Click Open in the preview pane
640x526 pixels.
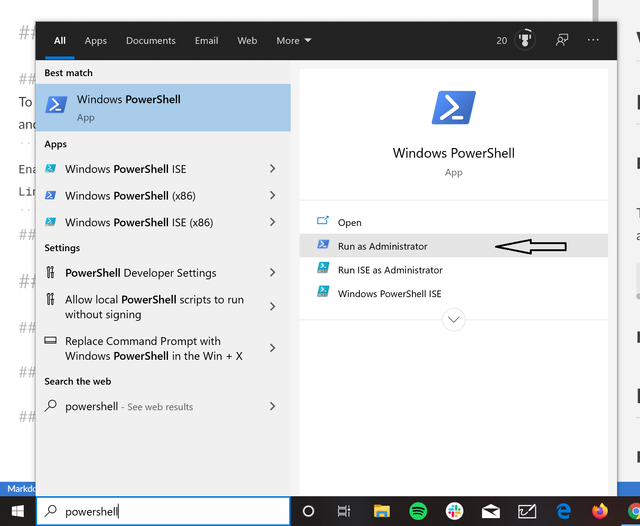[x=453, y=222]
